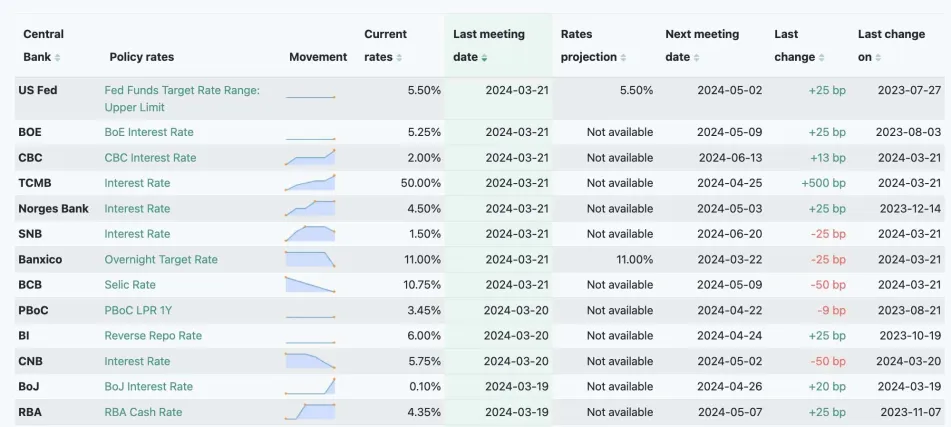
Task: Open the Reverse Repo Rate link
Action: [x=153, y=336]
